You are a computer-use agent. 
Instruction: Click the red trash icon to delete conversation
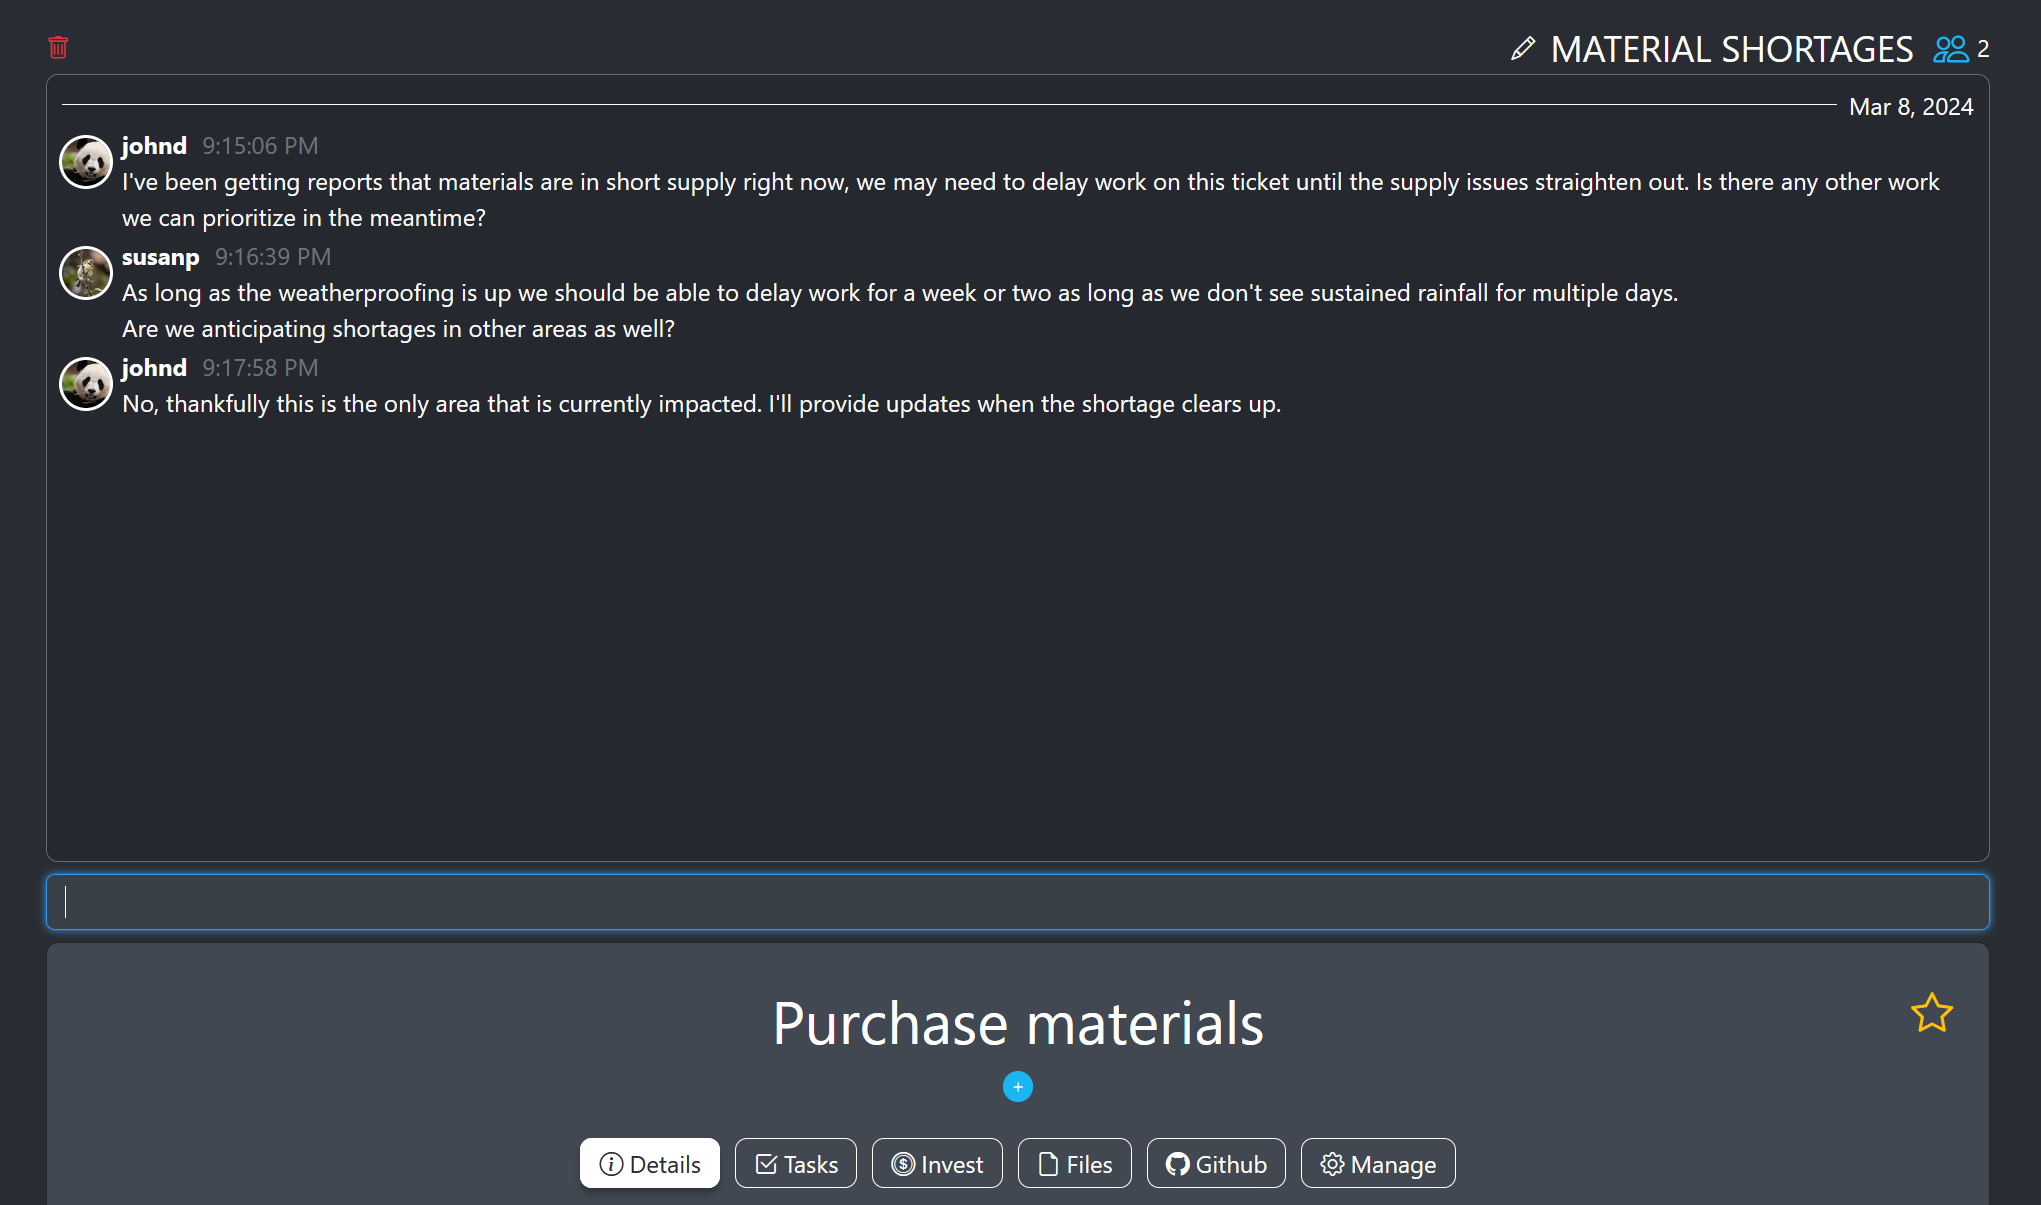pos(58,47)
